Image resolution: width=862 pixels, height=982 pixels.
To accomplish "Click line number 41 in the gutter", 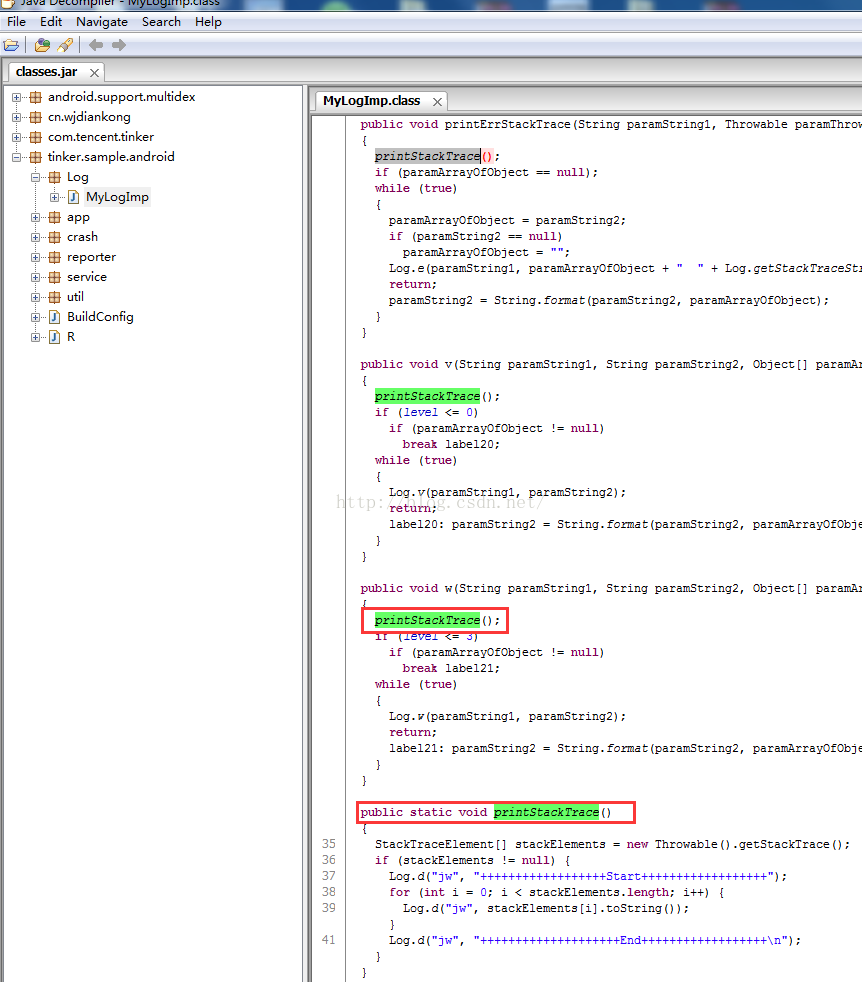I will tap(329, 940).
